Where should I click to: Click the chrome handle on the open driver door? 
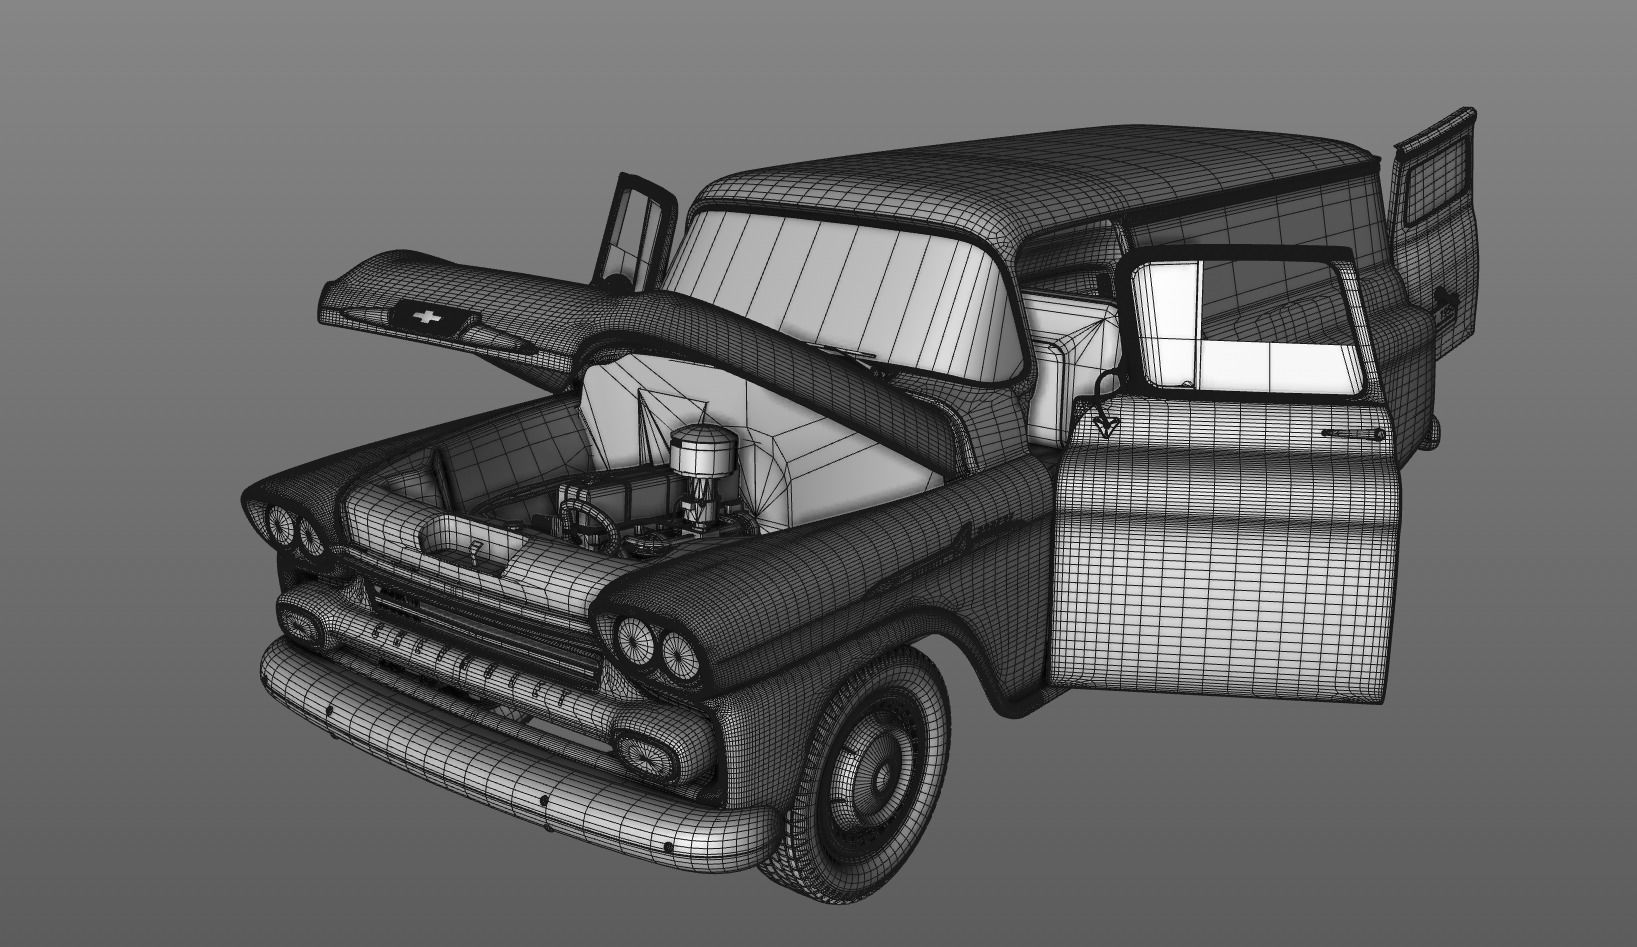[1352, 433]
